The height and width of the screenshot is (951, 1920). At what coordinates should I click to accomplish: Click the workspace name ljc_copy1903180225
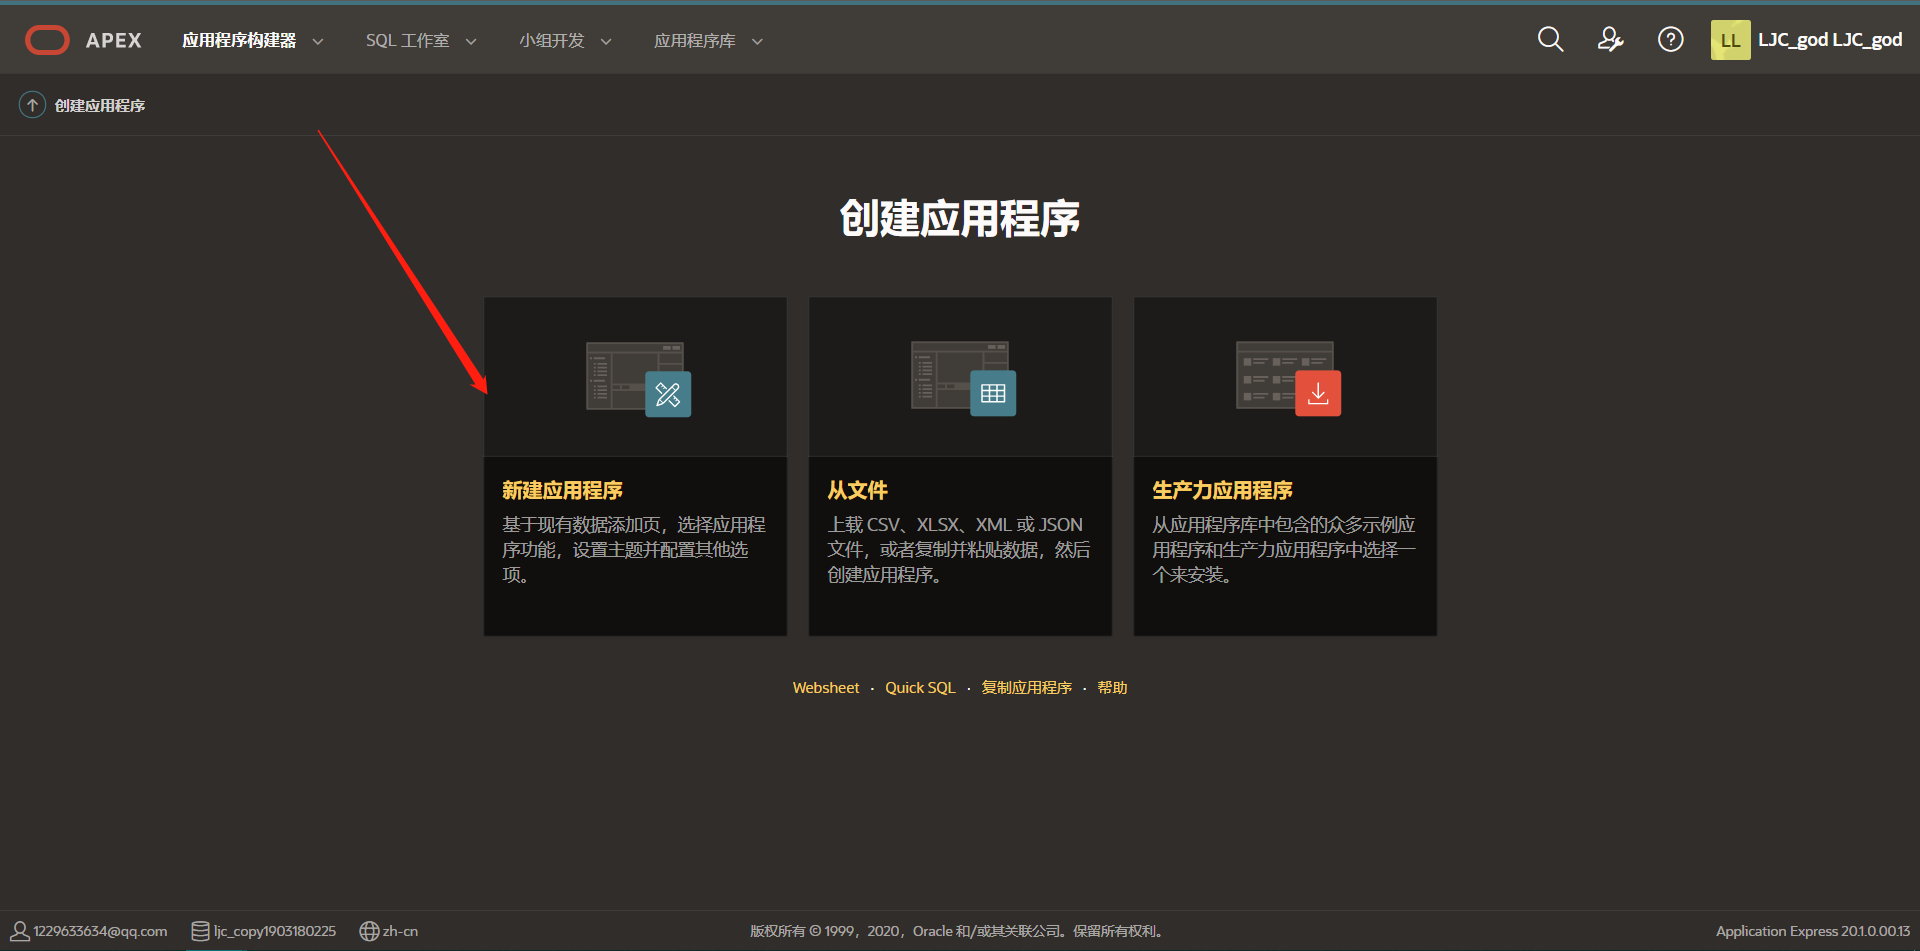click(275, 930)
